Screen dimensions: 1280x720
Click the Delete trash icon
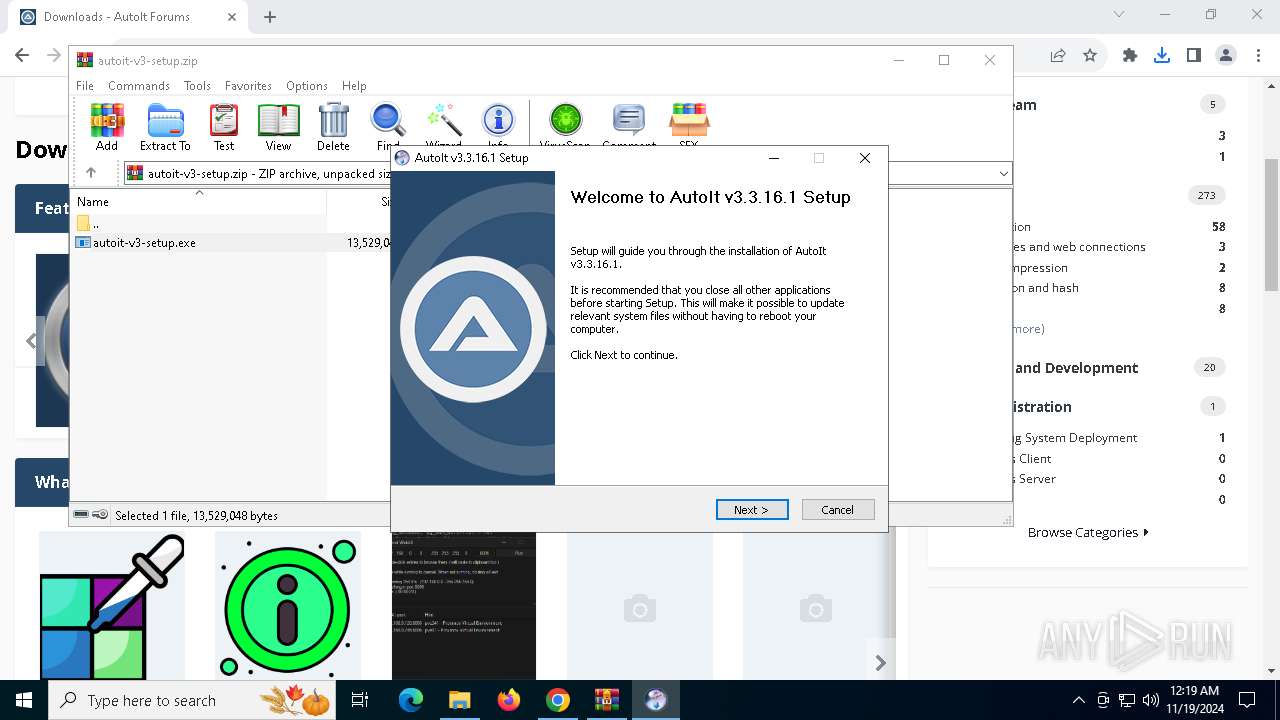(x=333, y=127)
